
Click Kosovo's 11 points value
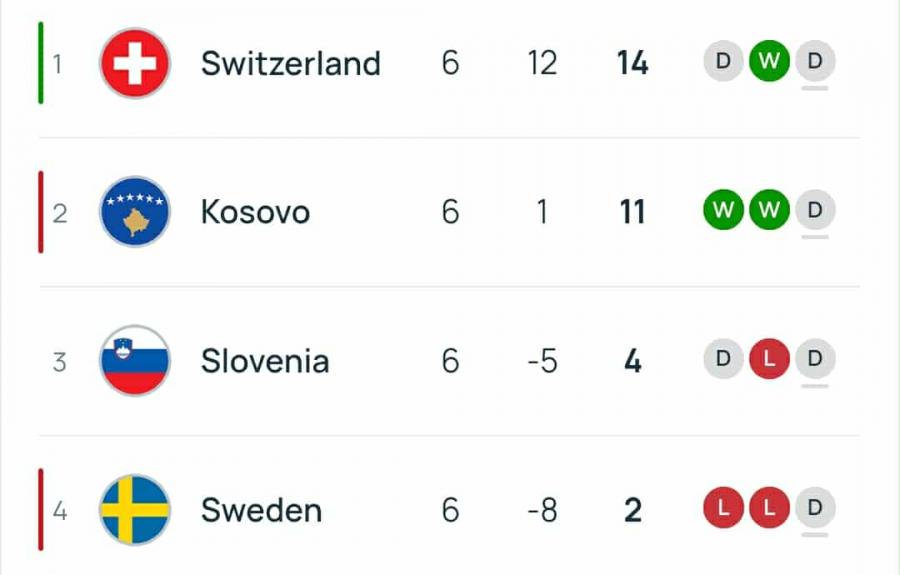(x=632, y=212)
